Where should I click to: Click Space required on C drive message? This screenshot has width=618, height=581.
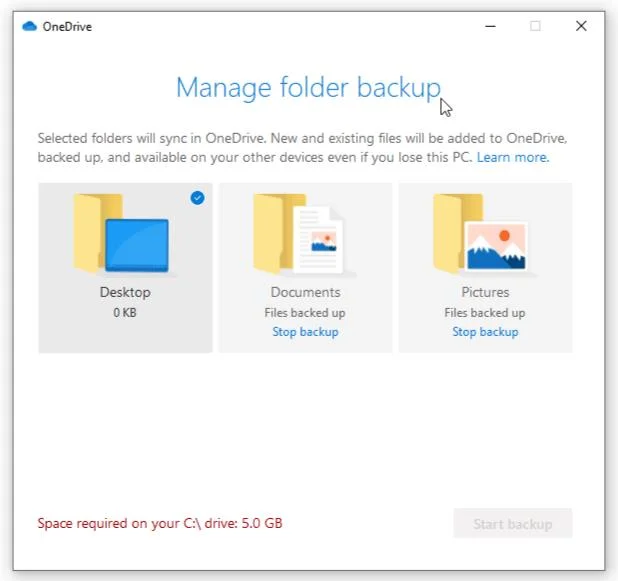160,523
